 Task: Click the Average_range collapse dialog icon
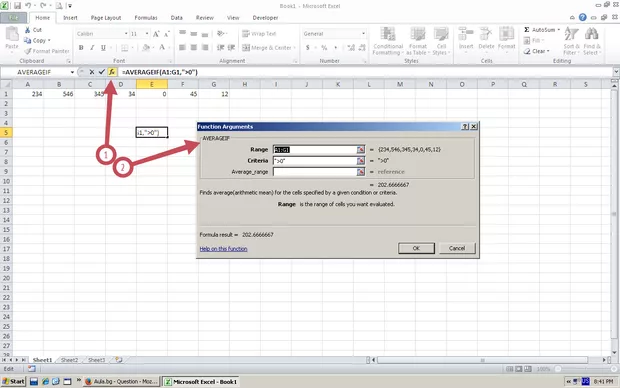pyautogui.click(x=360, y=172)
